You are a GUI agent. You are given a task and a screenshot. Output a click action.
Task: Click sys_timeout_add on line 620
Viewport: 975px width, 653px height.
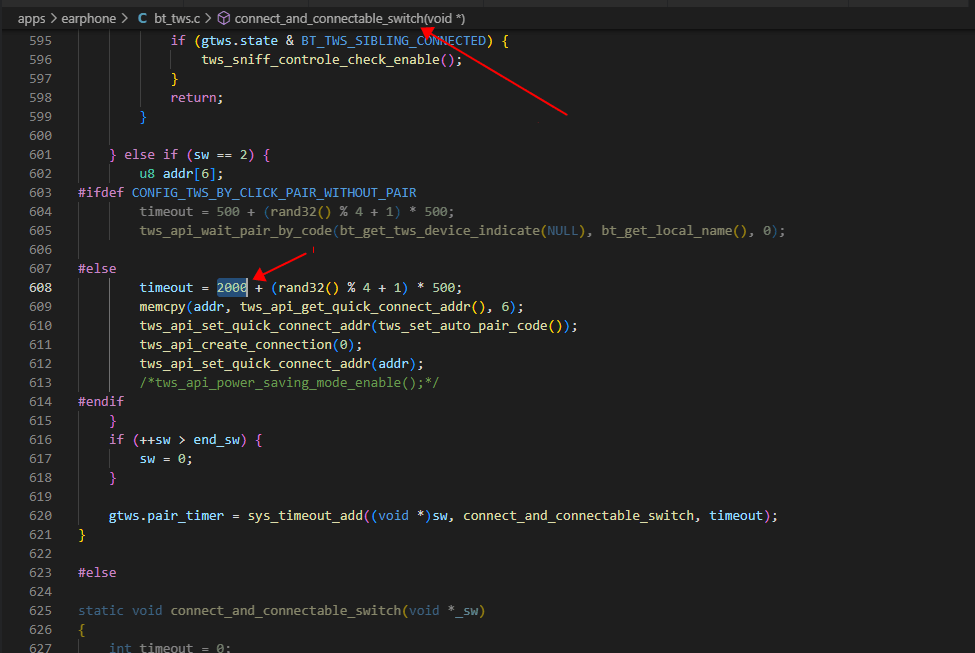(305, 516)
